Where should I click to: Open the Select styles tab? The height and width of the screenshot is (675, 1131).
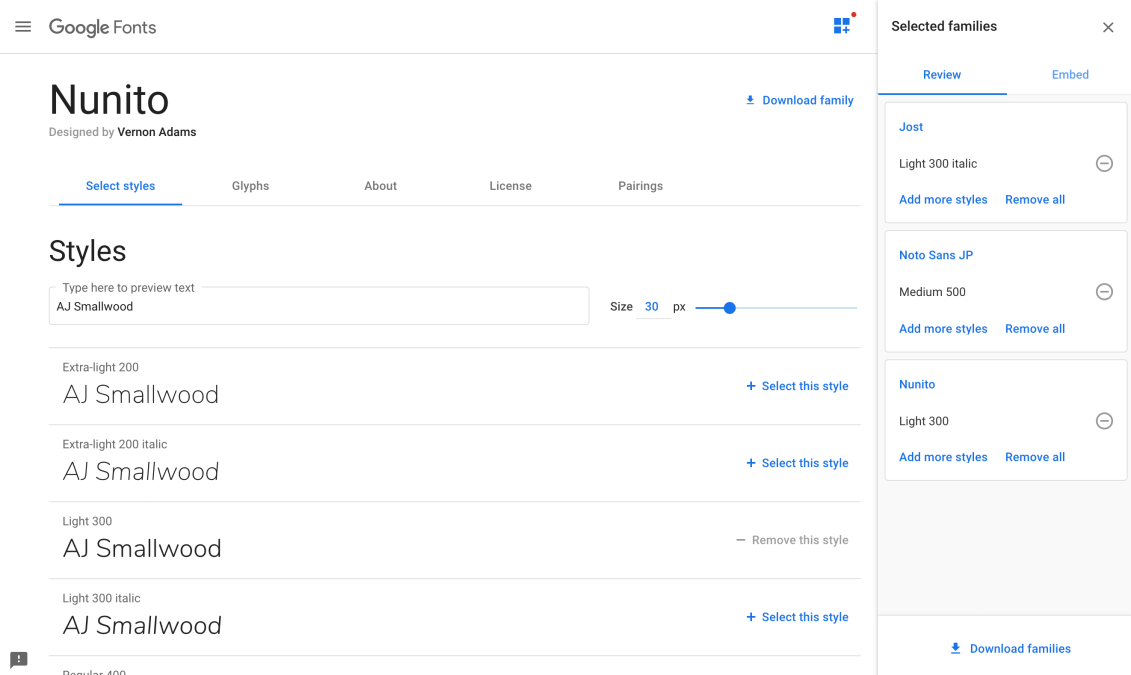coord(120,186)
